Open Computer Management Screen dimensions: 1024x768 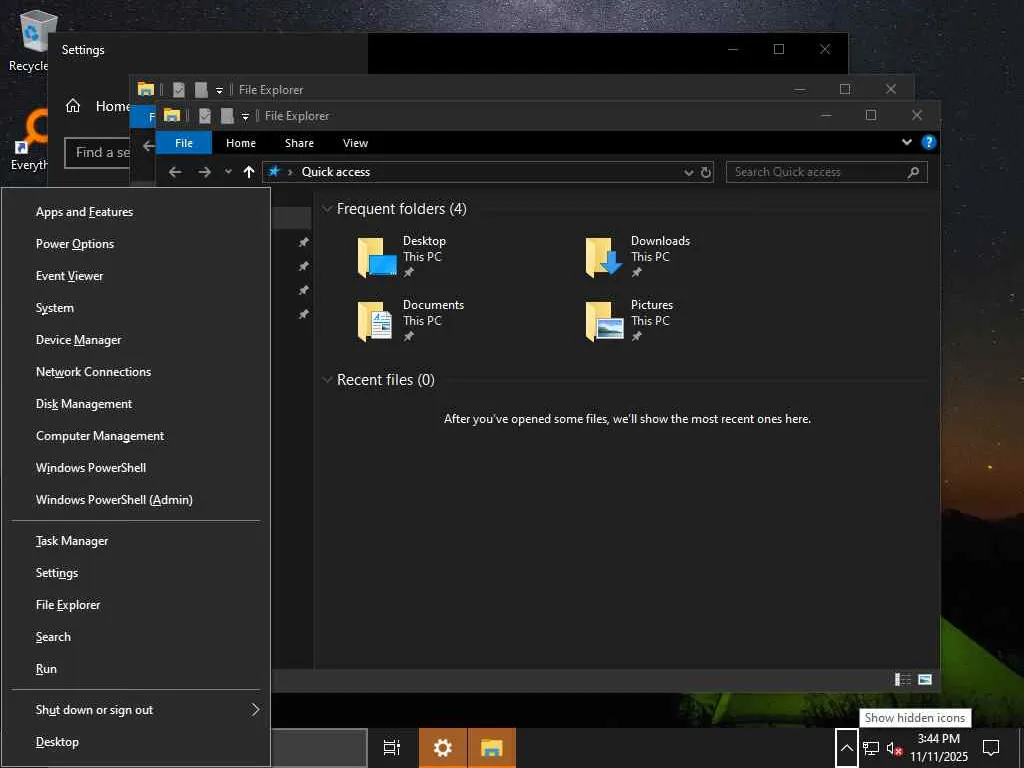(x=136, y=436)
